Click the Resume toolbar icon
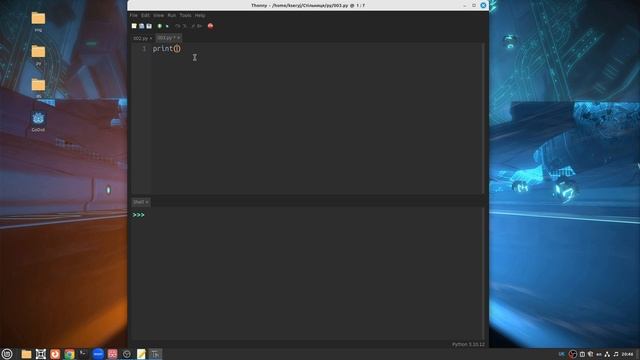The image size is (640, 360). (x=199, y=26)
